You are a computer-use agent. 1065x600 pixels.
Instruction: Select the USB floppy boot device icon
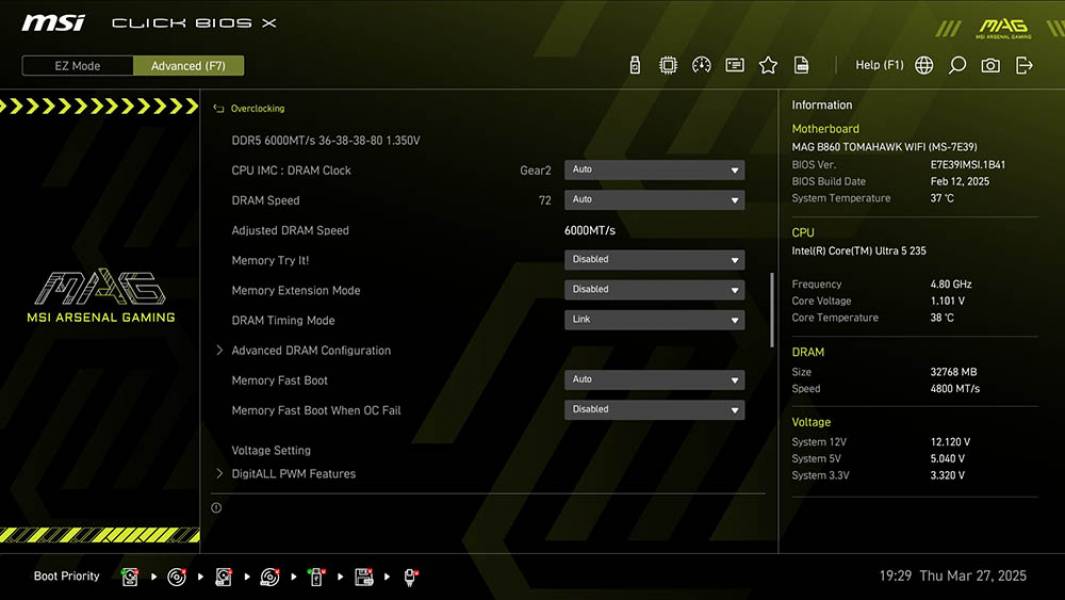tap(363, 577)
